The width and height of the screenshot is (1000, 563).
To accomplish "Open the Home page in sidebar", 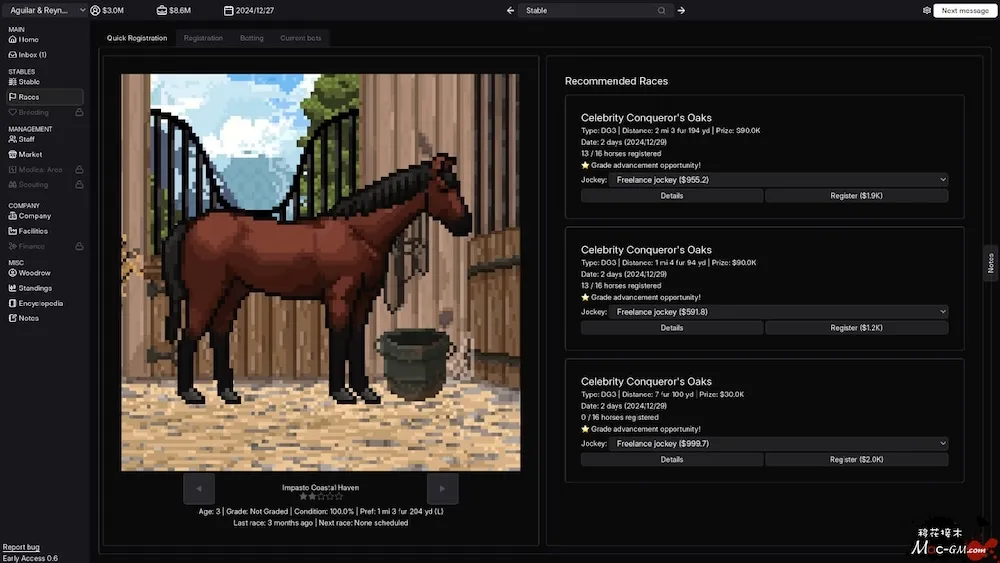I will pyautogui.click(x=24, y=40).
